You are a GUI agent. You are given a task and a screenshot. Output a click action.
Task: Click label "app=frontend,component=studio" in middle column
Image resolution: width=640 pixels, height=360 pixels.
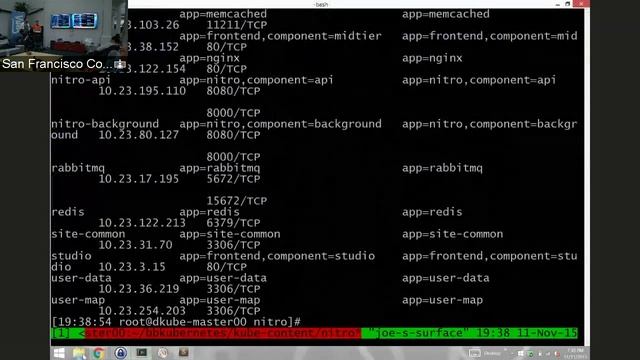(277, 256)
